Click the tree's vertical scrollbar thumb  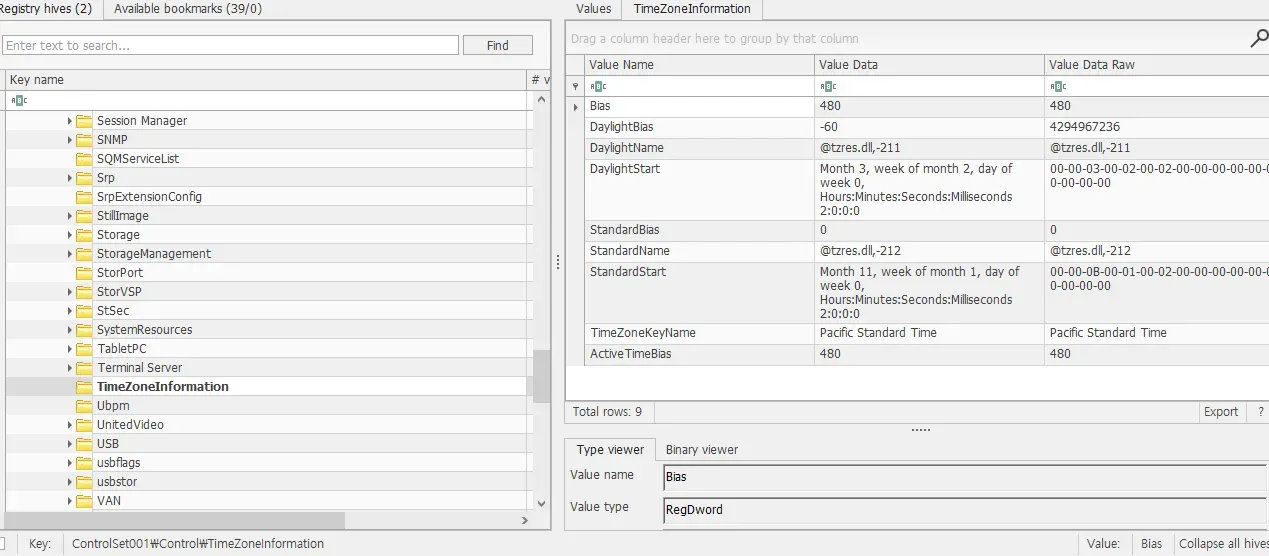click(541, 376)
